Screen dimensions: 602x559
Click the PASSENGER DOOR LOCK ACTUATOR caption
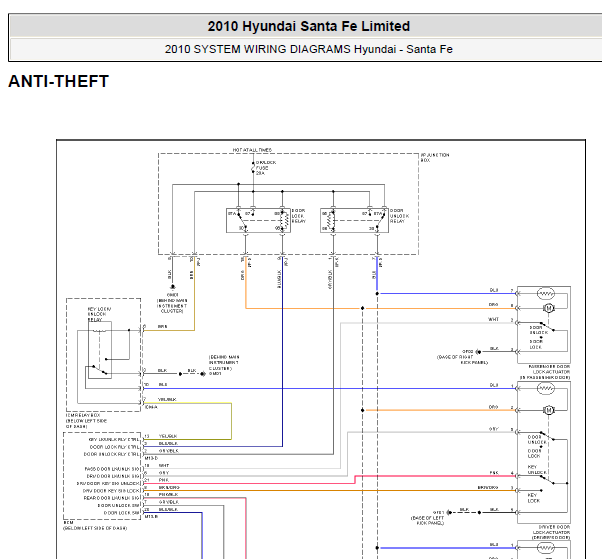pos(545,372)
